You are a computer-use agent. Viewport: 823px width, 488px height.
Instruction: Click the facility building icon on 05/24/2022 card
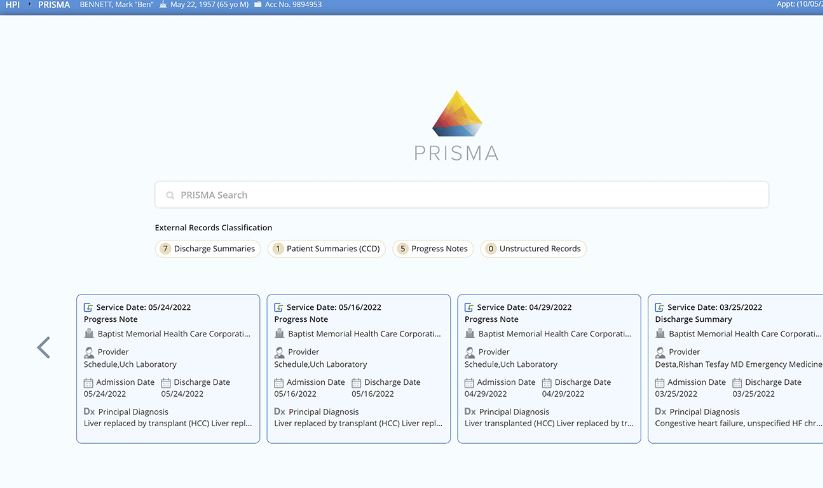point(89,333)
